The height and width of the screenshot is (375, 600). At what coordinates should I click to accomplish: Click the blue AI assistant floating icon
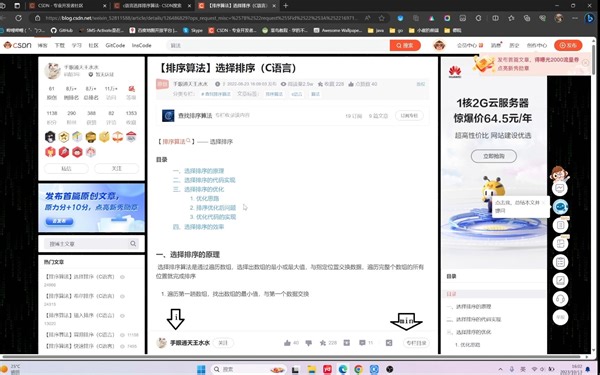(561, 207)
